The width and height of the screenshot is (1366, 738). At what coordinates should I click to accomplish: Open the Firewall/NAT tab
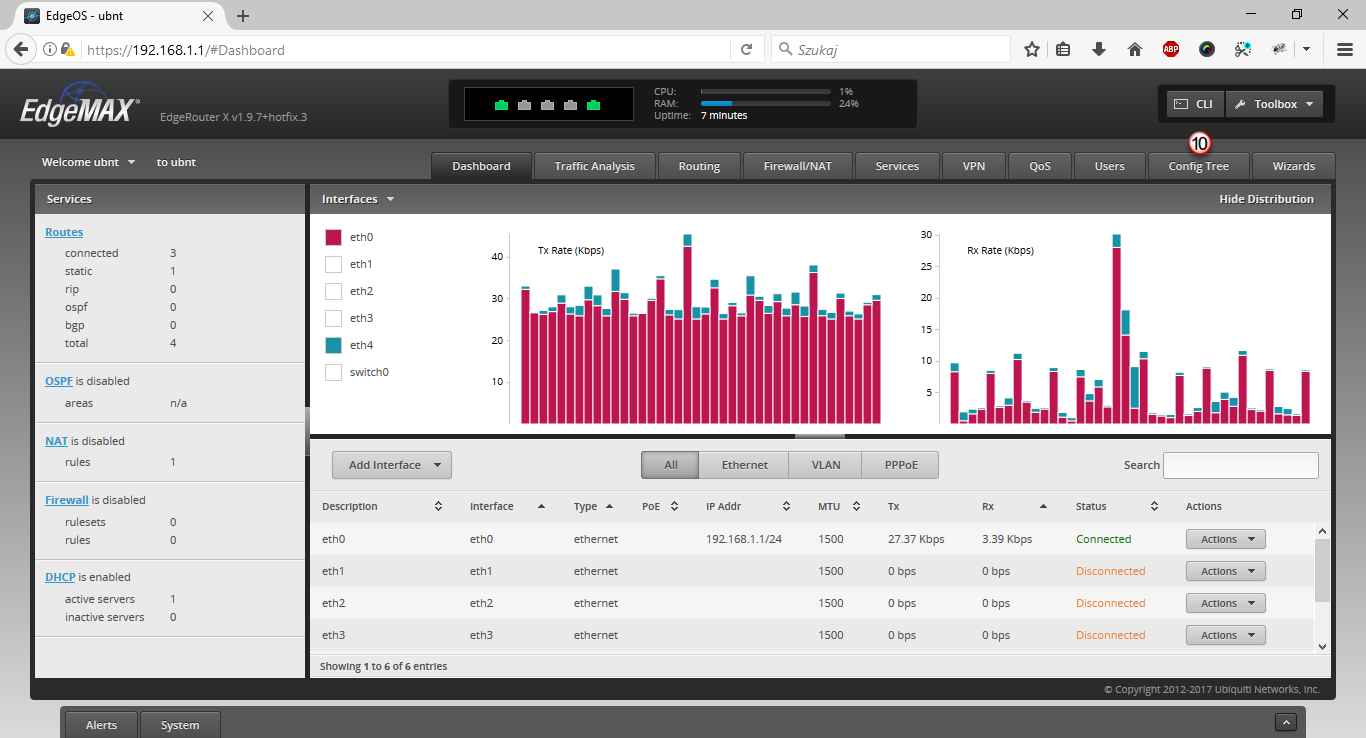(x=797, y=166)
